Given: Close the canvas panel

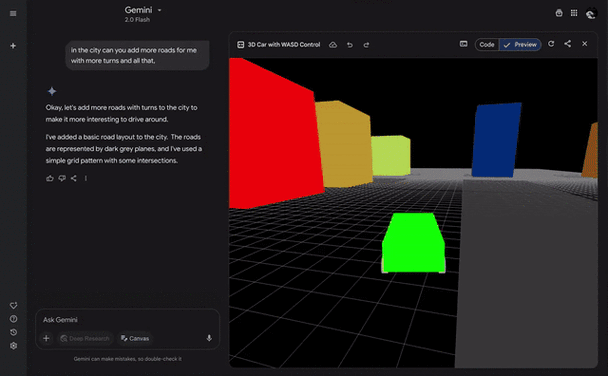Looking at the screenshot, I should point(585,44).
